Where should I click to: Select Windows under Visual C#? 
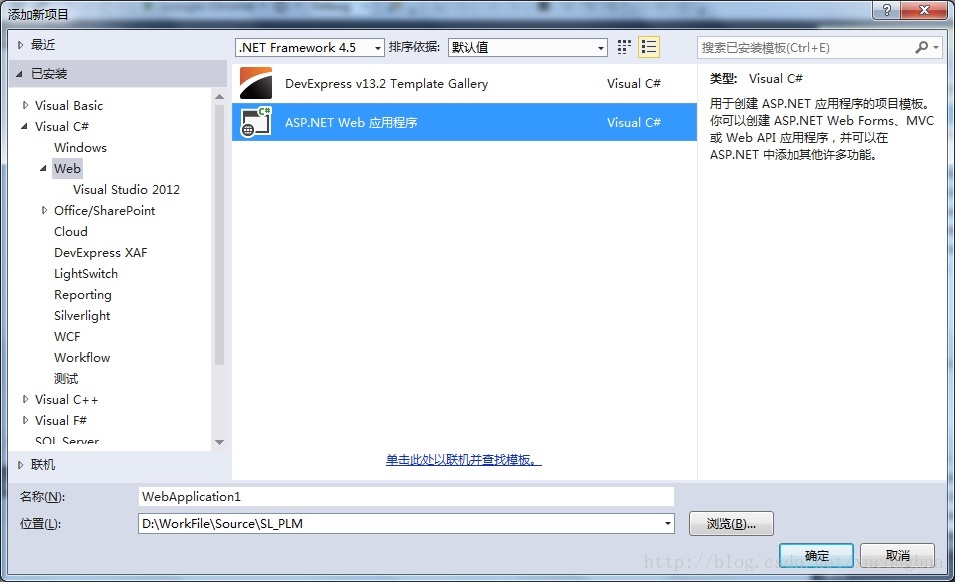[80, 147]
